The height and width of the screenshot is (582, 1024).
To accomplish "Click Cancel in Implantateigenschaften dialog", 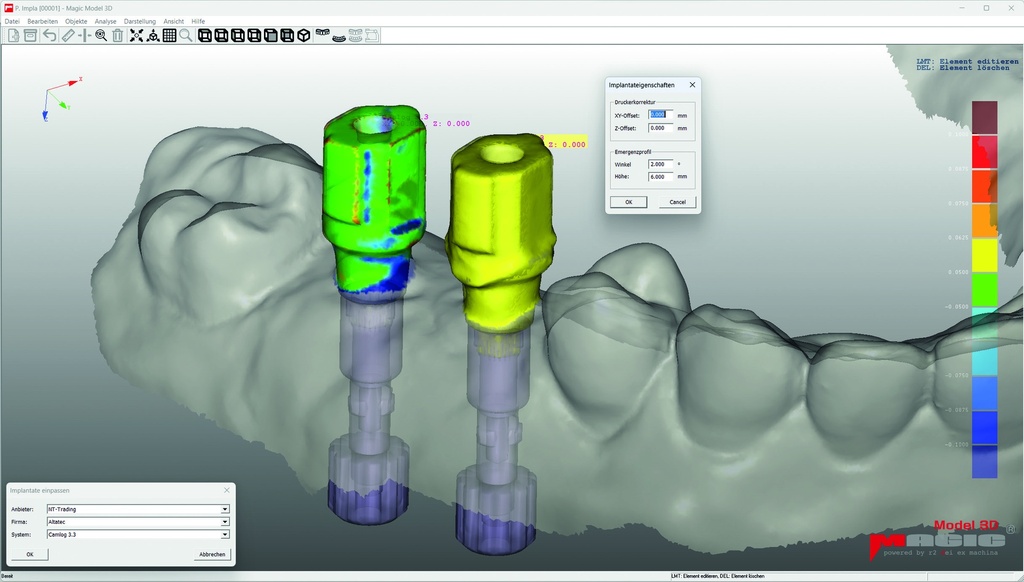I will tap(677, 202).
